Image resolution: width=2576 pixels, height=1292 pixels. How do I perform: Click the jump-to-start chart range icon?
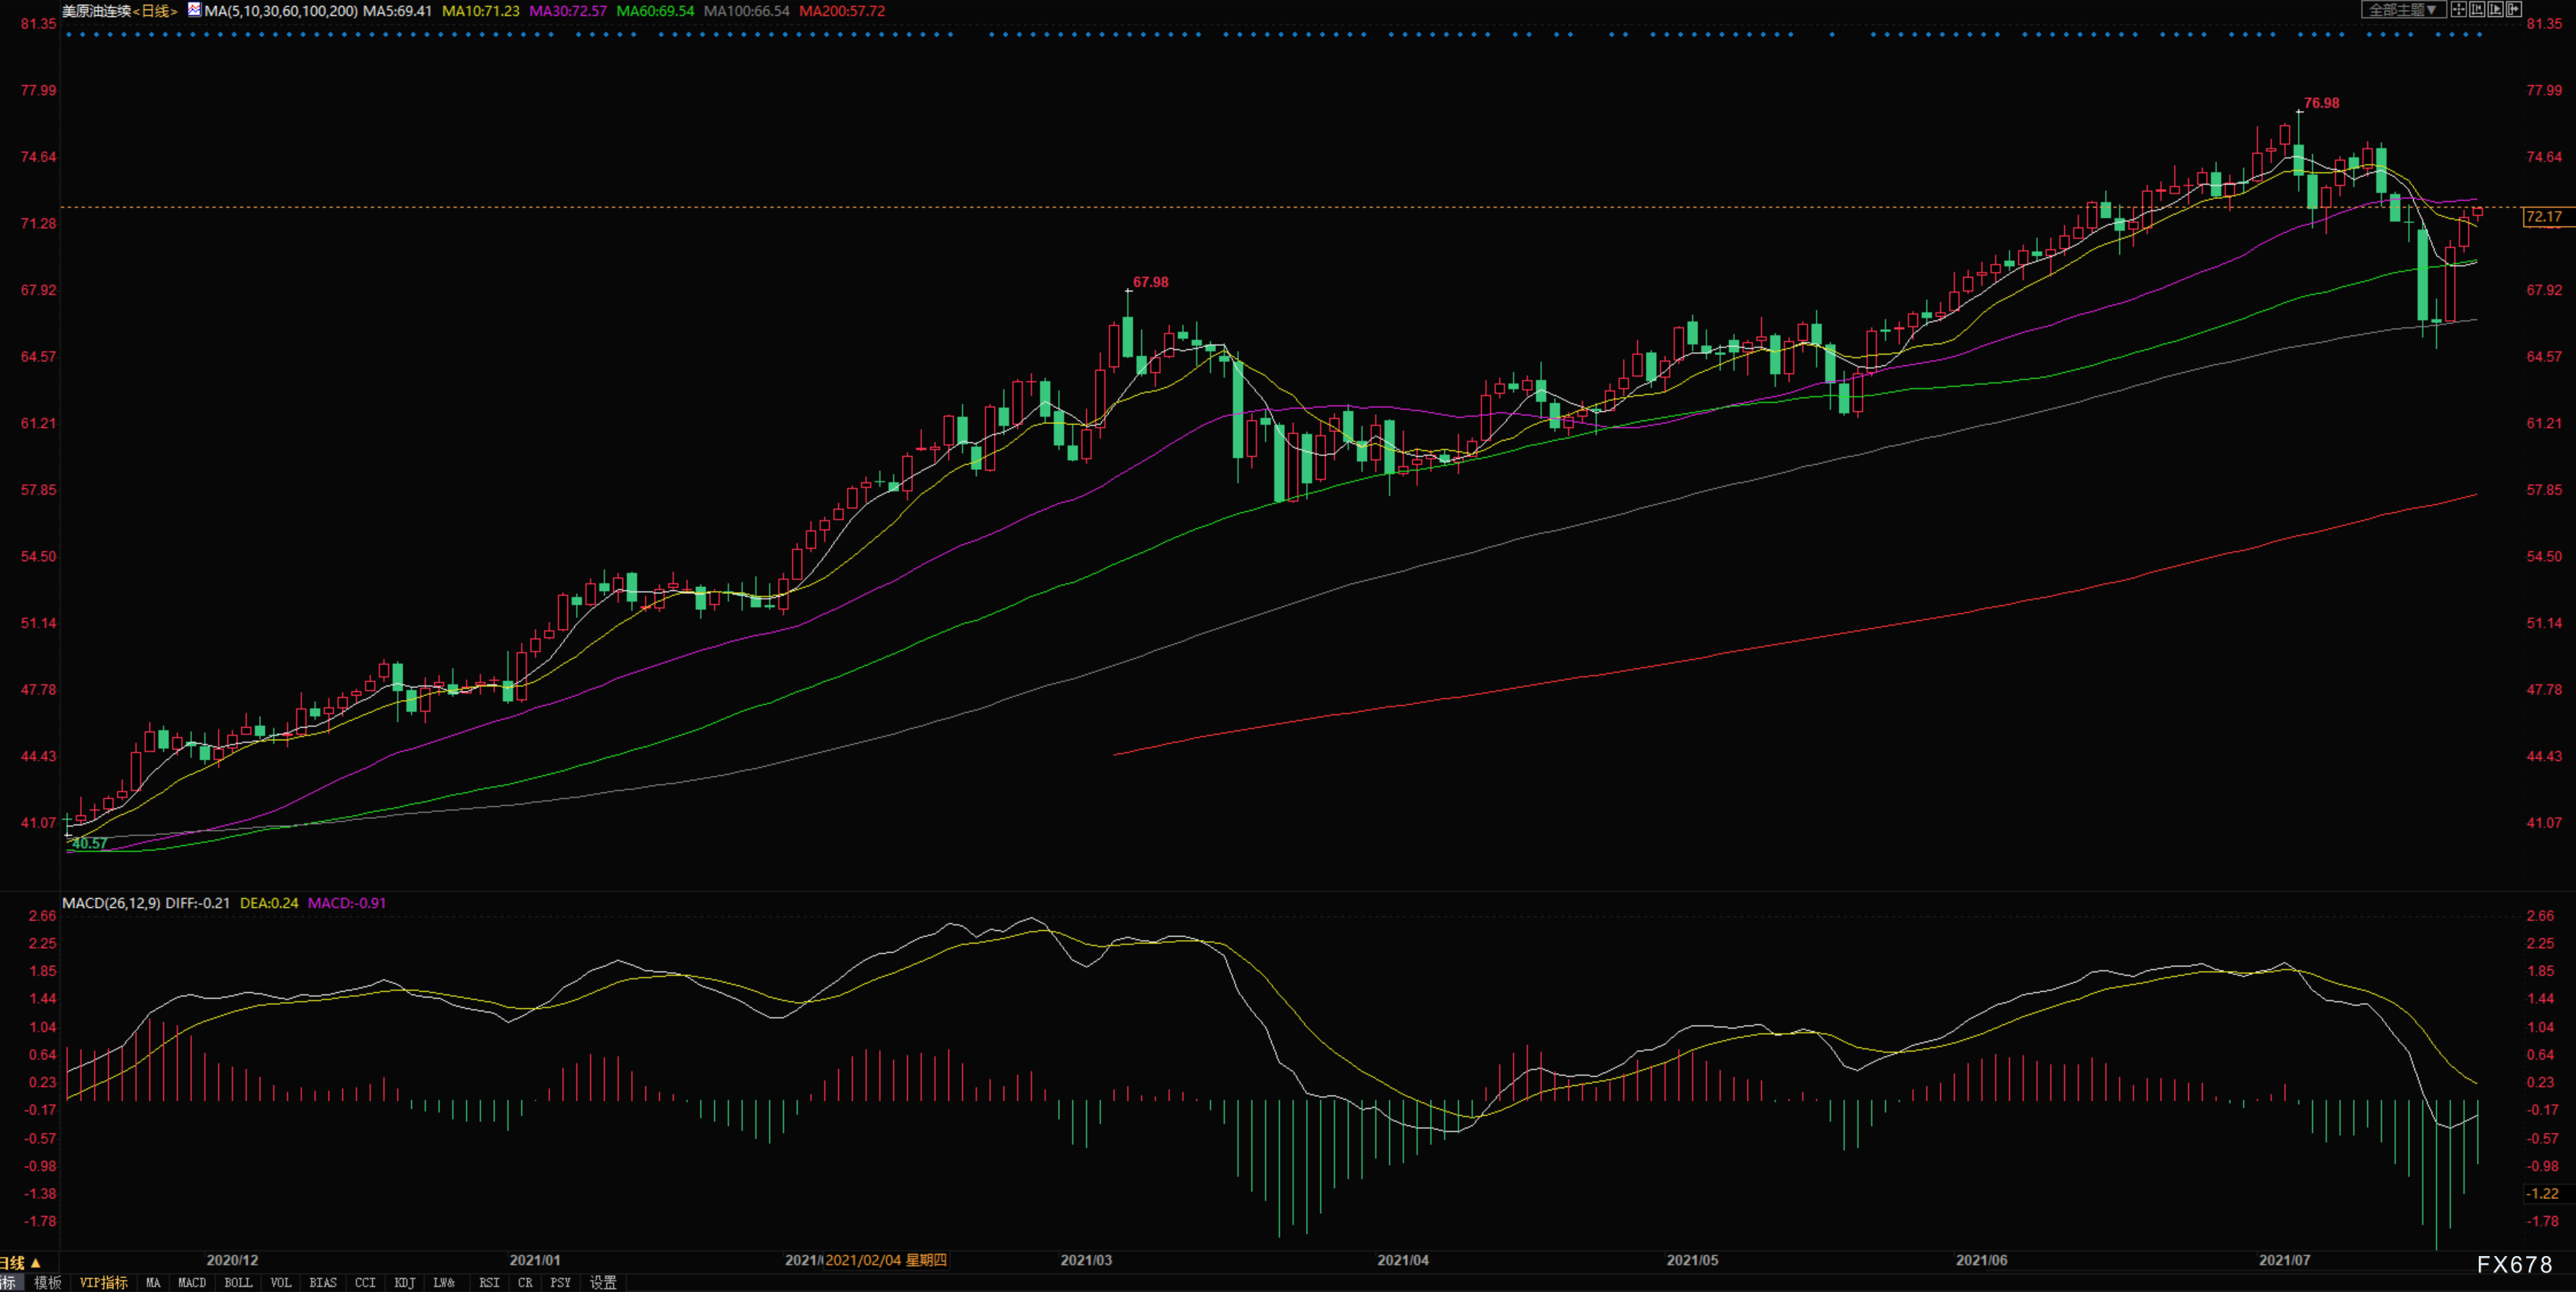[x=2478, y=9]
